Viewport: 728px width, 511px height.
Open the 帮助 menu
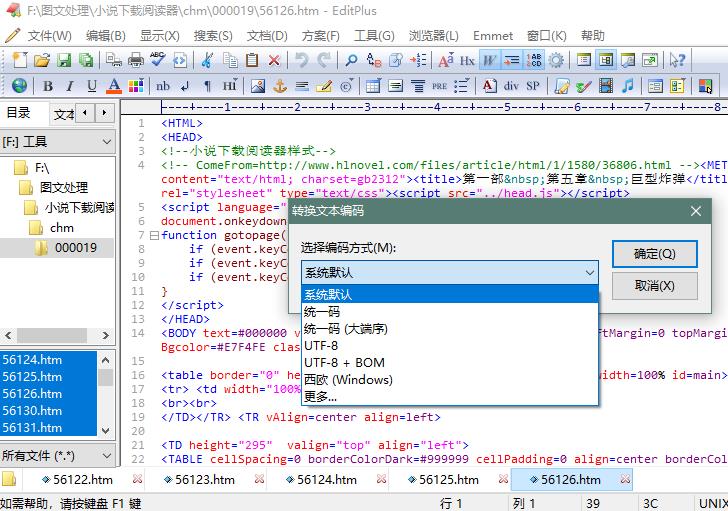pos(593,36)
